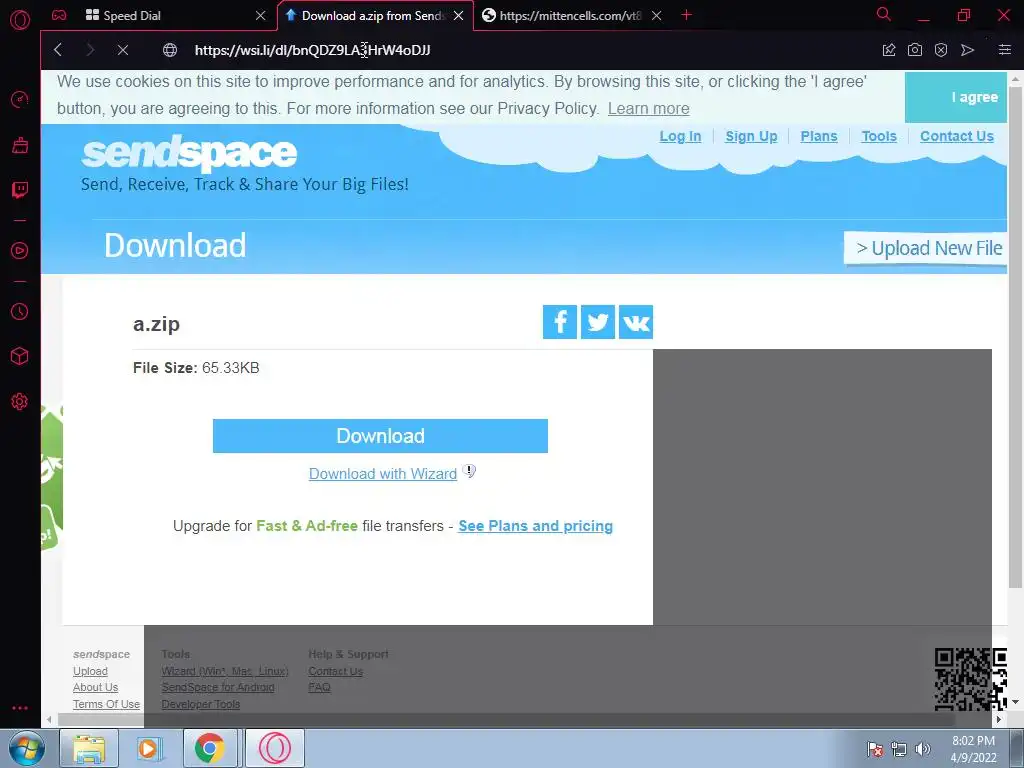Screen dimensions: 1024x768
Task: Open the share page icon in address bar
Action: point(889,50)
